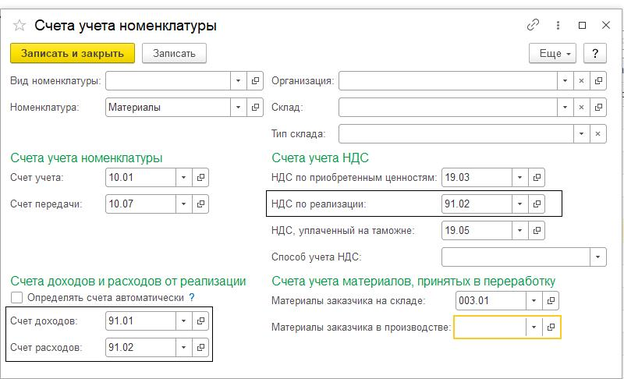The width and height of the screenshot is (624, 379).
Task: Open the three-dot window menu
Action: click(558, 25)
